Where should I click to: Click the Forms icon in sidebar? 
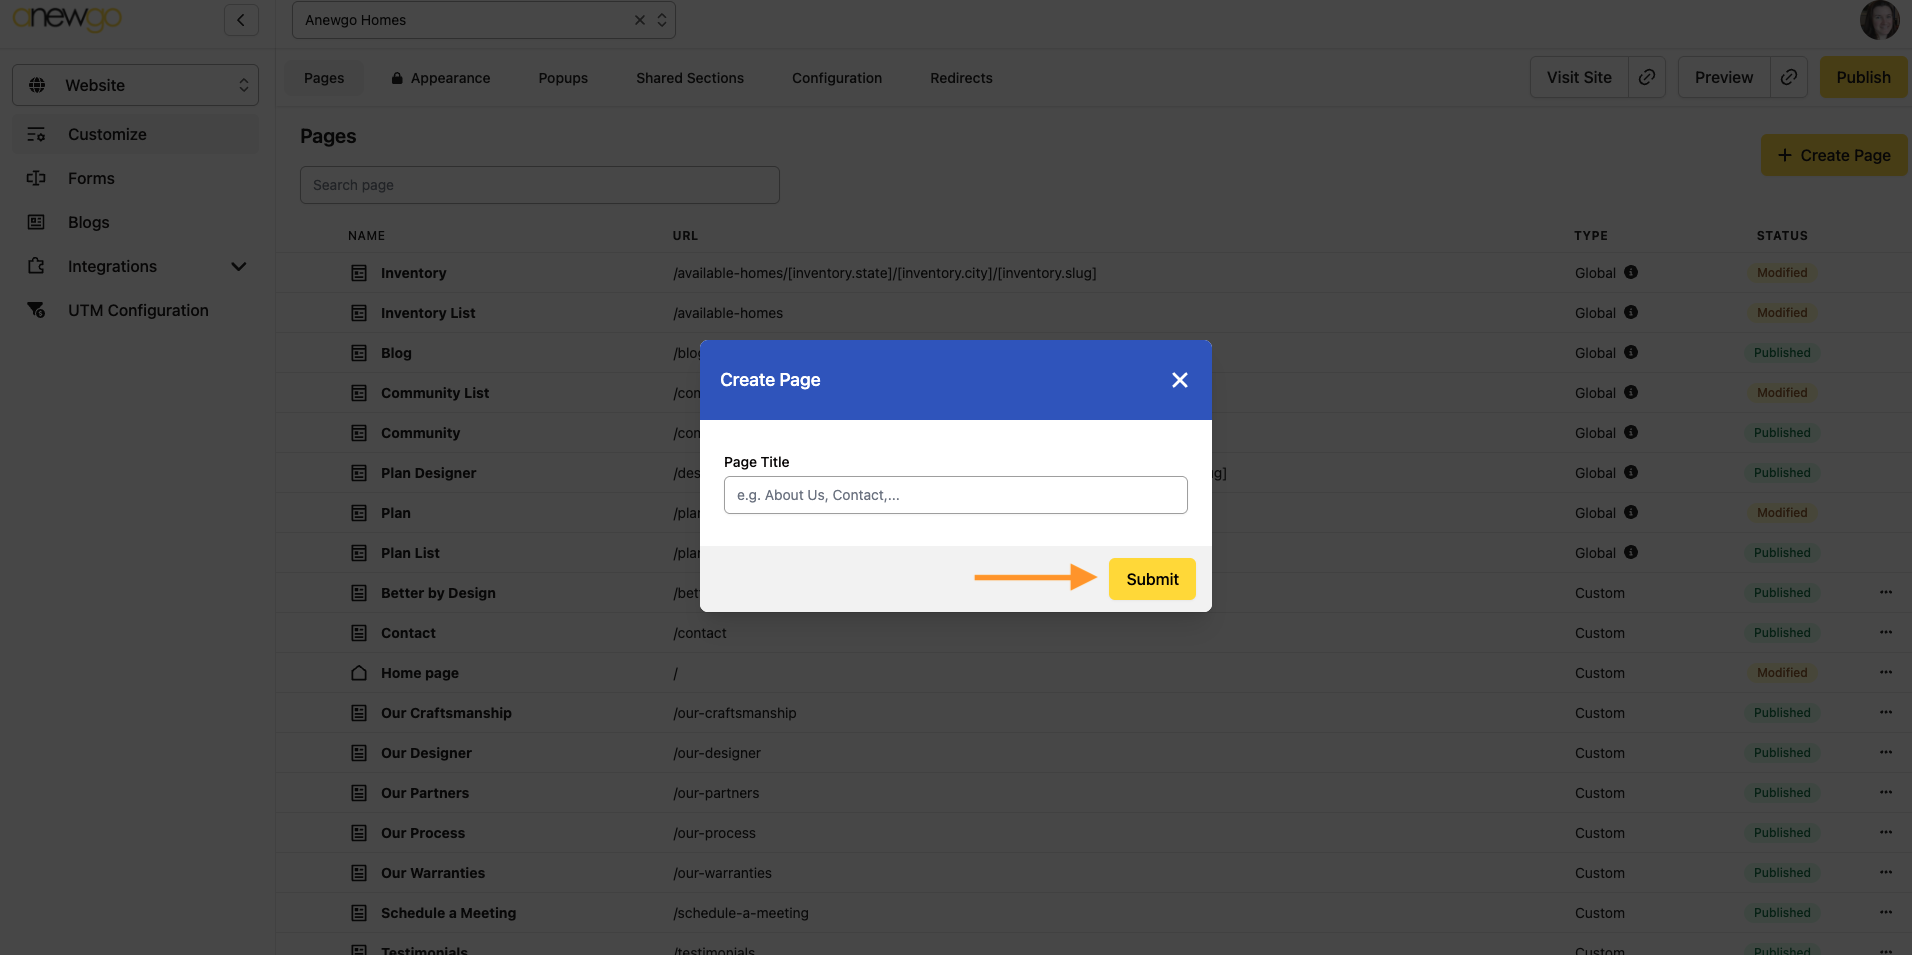click(36, 178)
